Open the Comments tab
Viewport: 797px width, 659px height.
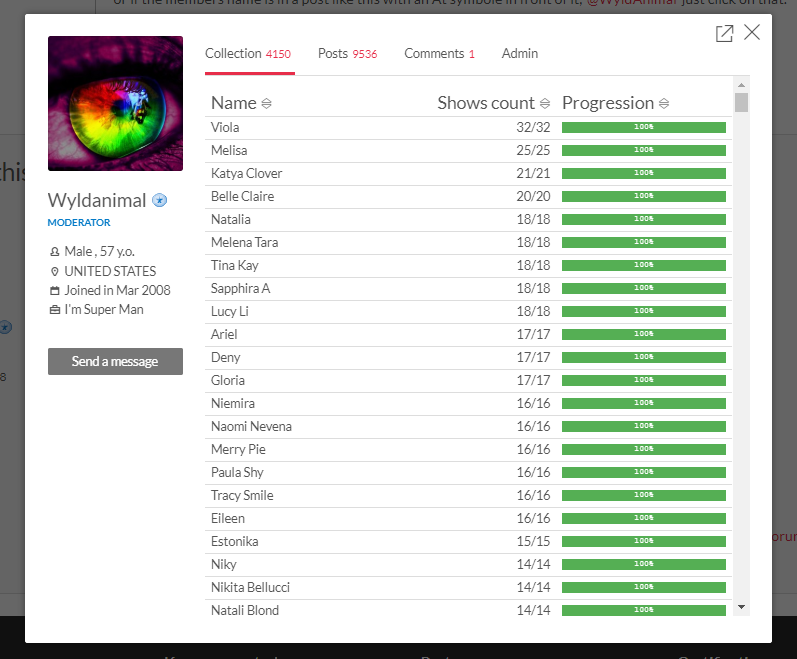[x=439, y=54]
